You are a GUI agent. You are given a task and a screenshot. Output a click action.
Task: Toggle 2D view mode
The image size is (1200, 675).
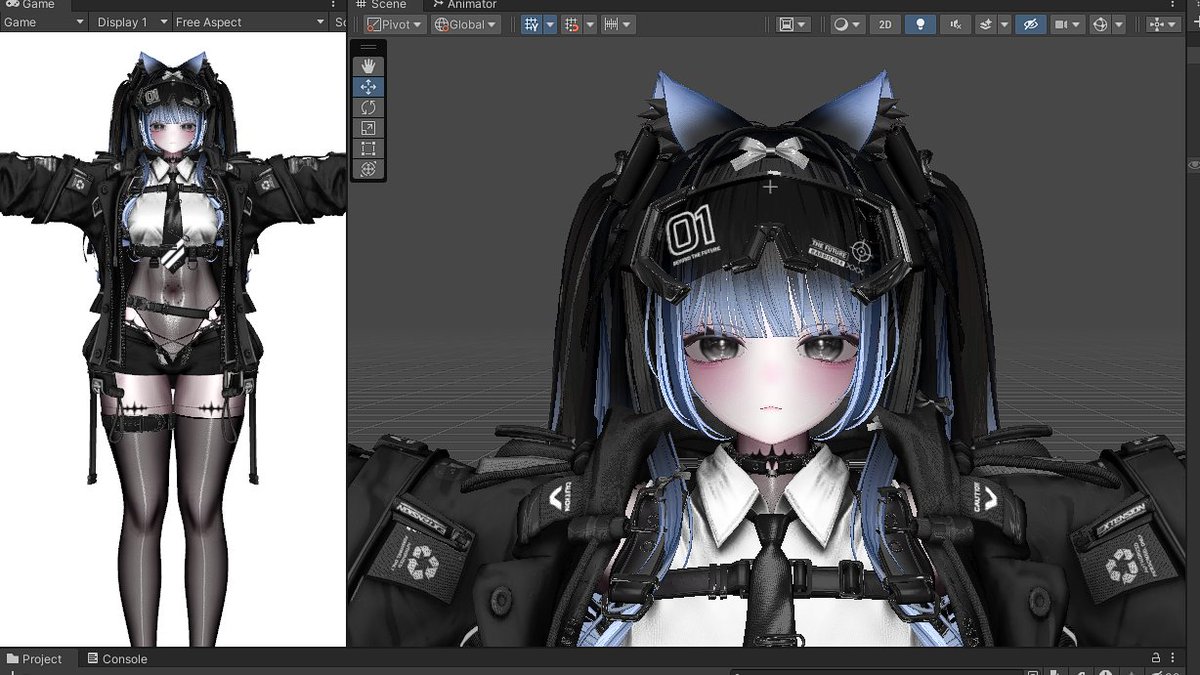885,24
